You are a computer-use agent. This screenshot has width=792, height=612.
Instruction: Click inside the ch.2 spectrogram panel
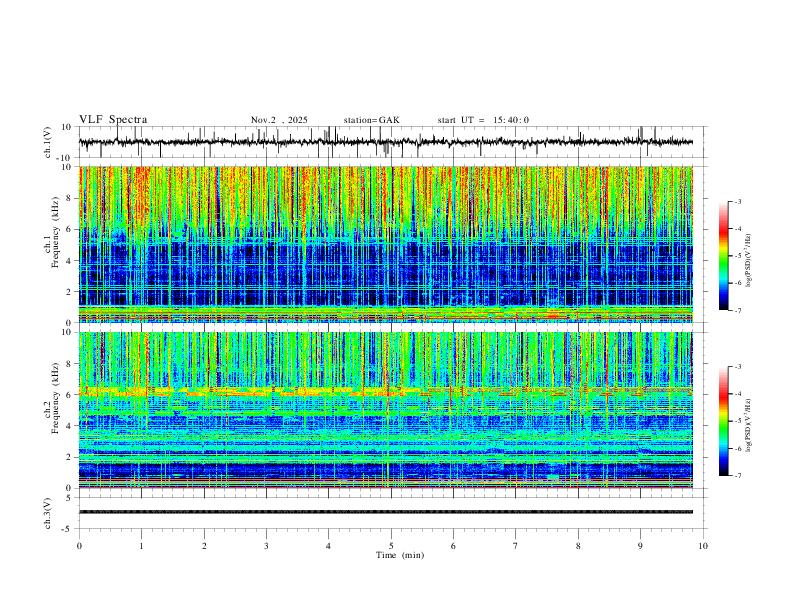click(x=386, y=410)
